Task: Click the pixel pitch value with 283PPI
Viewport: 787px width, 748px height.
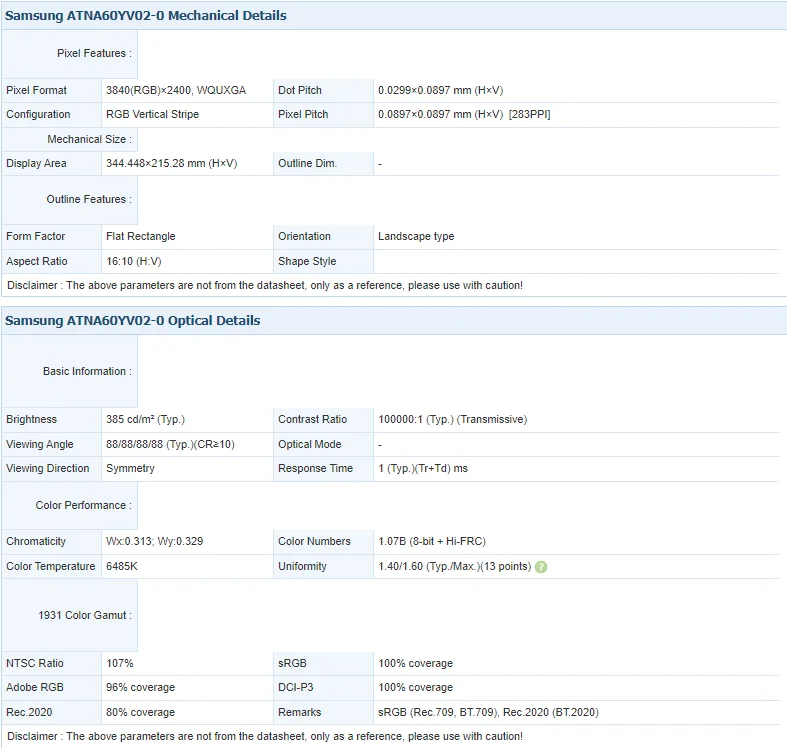Action: (x=464, y=114)
